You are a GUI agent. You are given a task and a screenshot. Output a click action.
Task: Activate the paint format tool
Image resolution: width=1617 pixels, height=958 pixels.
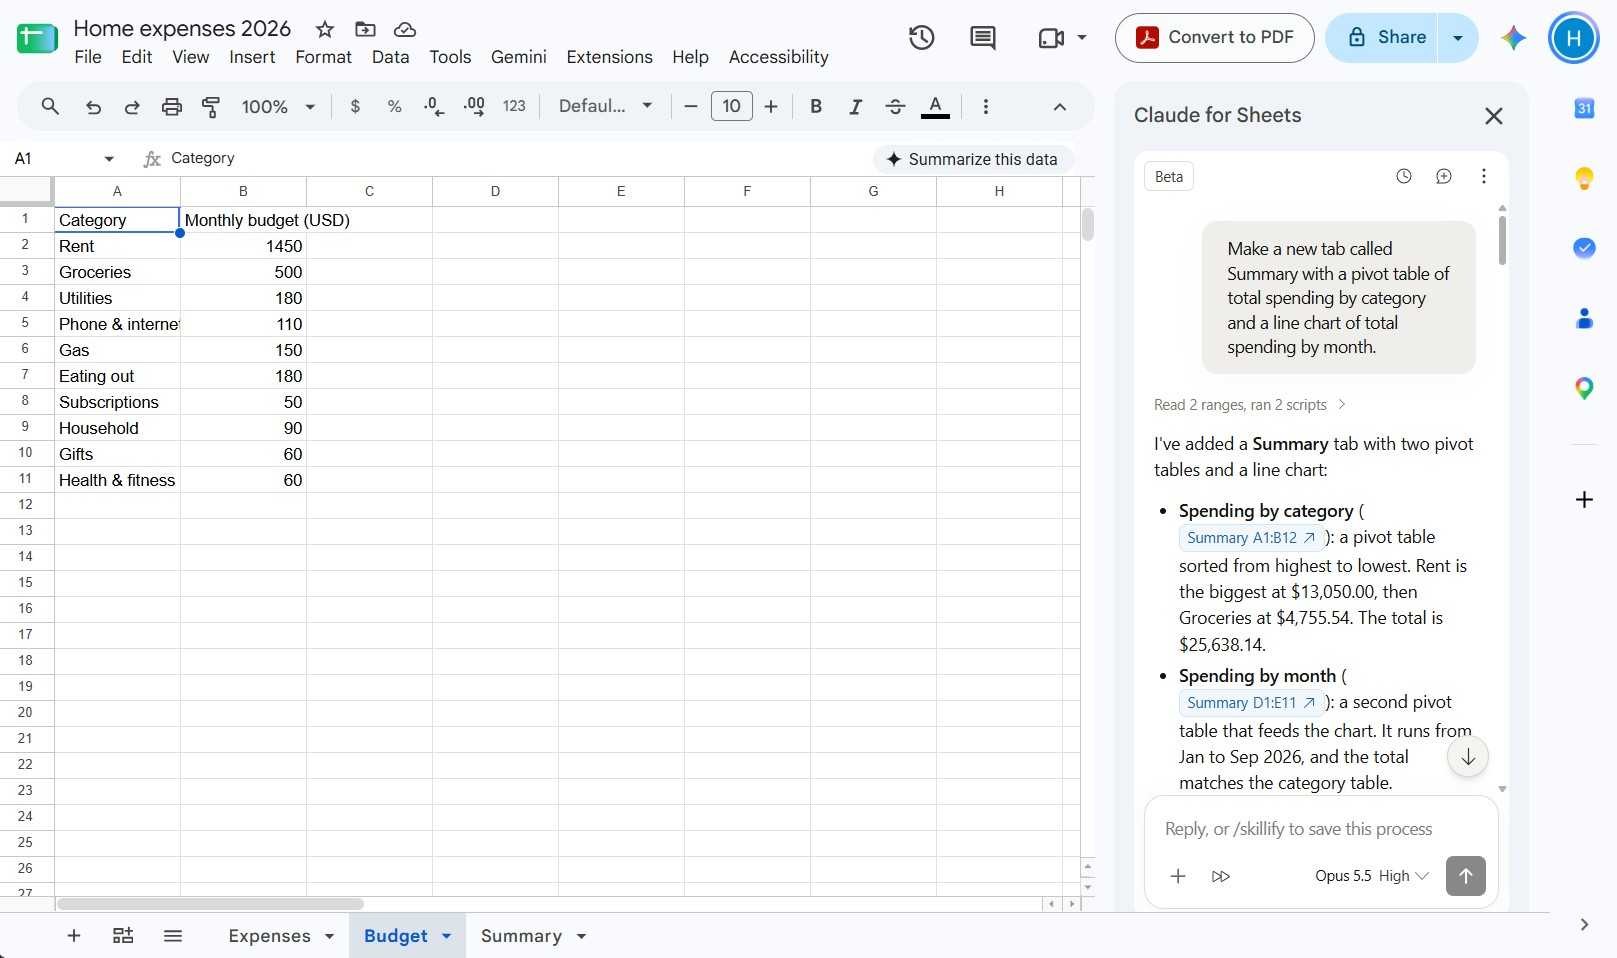[211, 106]
